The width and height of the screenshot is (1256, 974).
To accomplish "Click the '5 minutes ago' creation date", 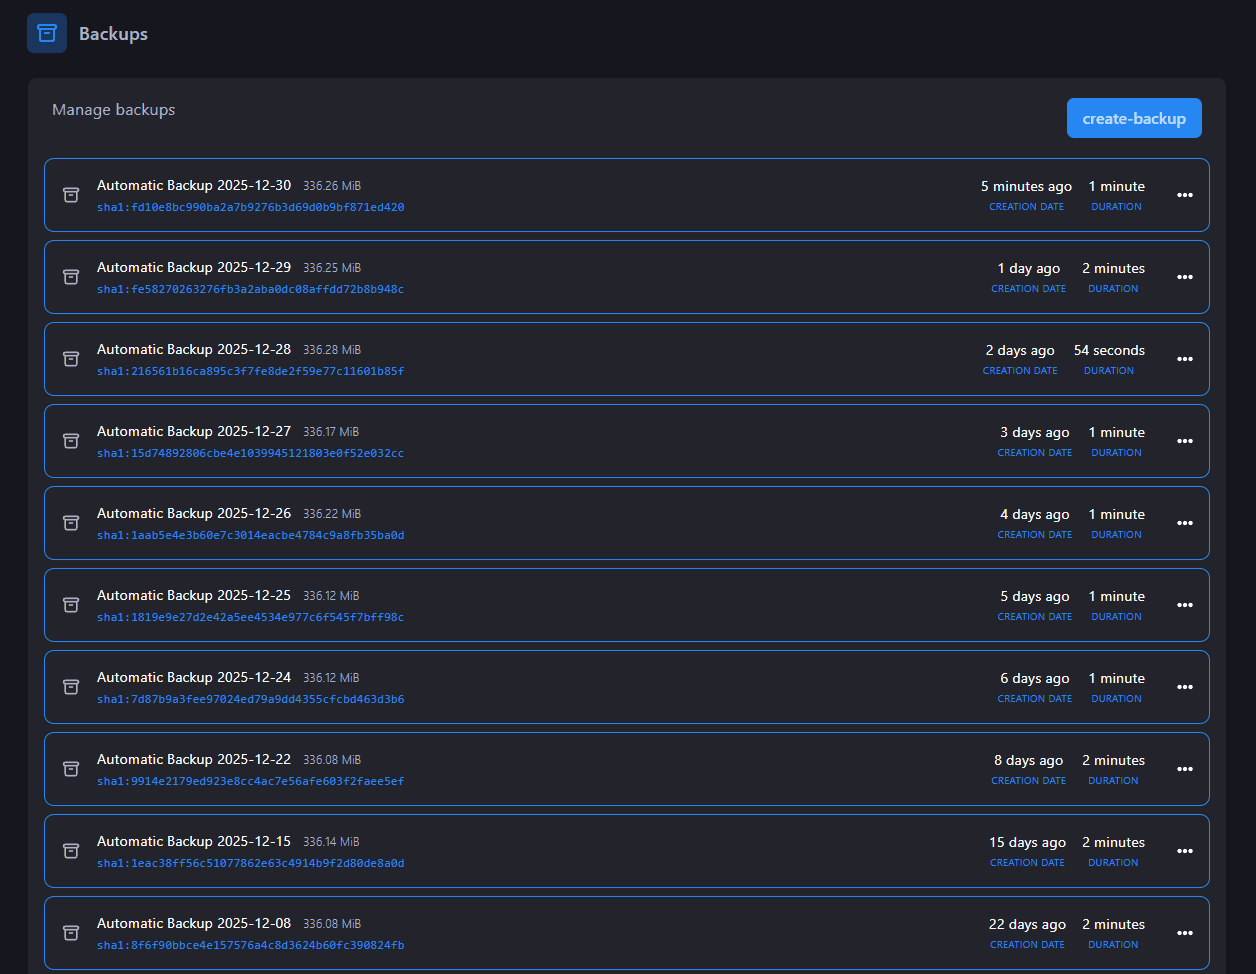I will tap(1026, 186).
